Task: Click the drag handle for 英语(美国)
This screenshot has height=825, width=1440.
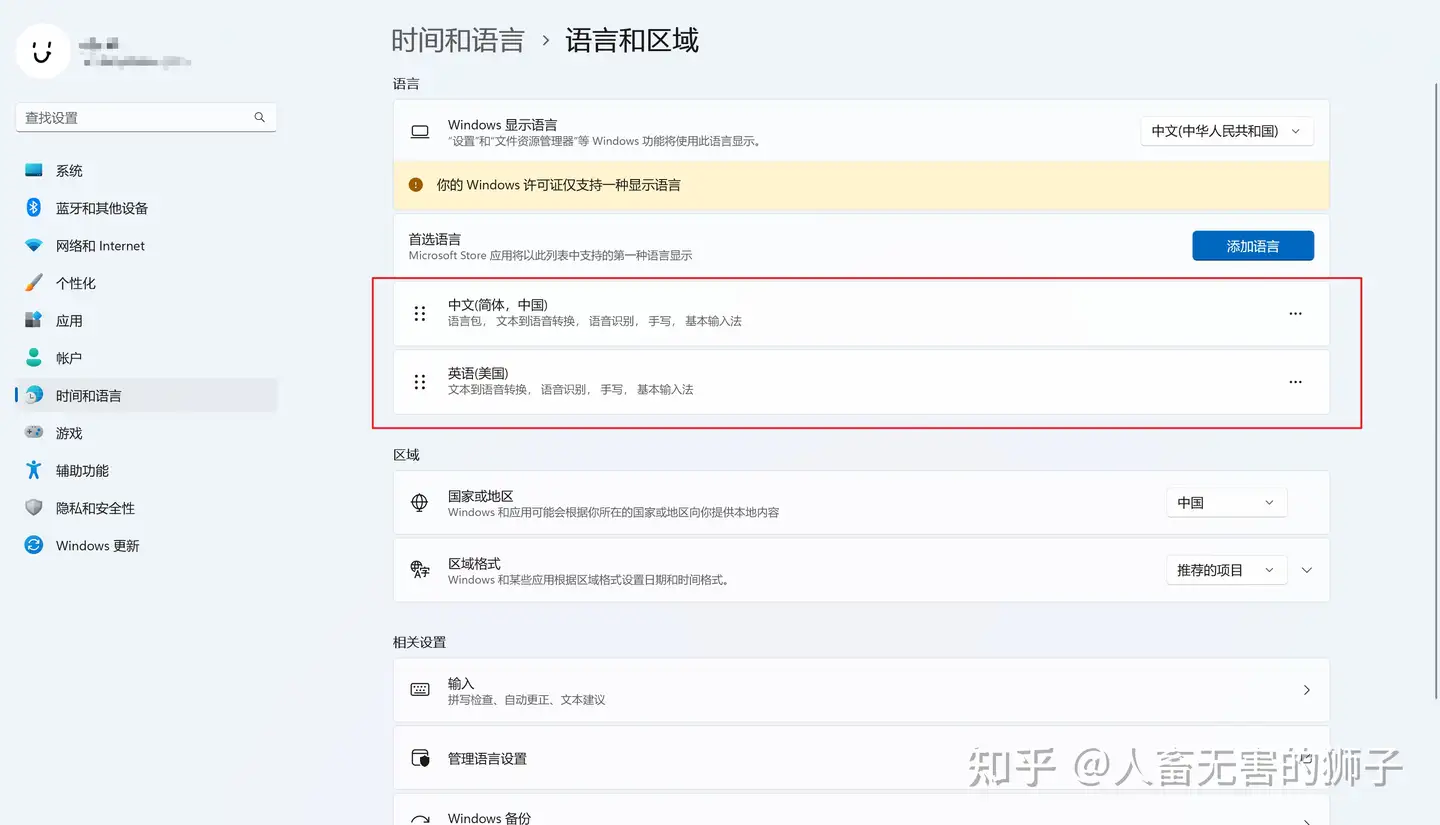Action: point(420,381)
